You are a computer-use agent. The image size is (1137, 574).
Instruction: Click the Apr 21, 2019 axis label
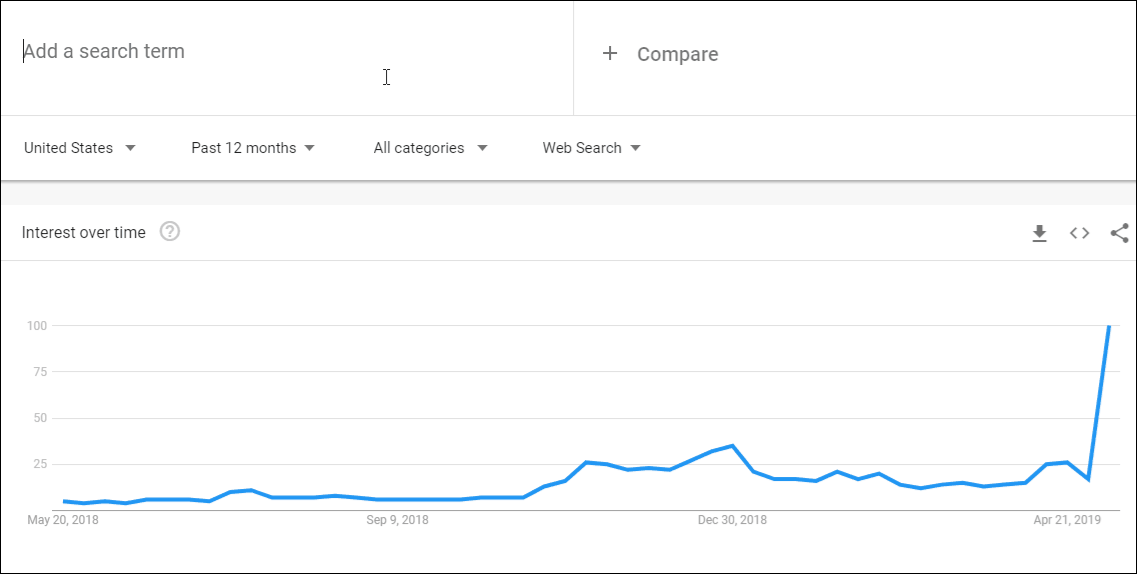1067,520
